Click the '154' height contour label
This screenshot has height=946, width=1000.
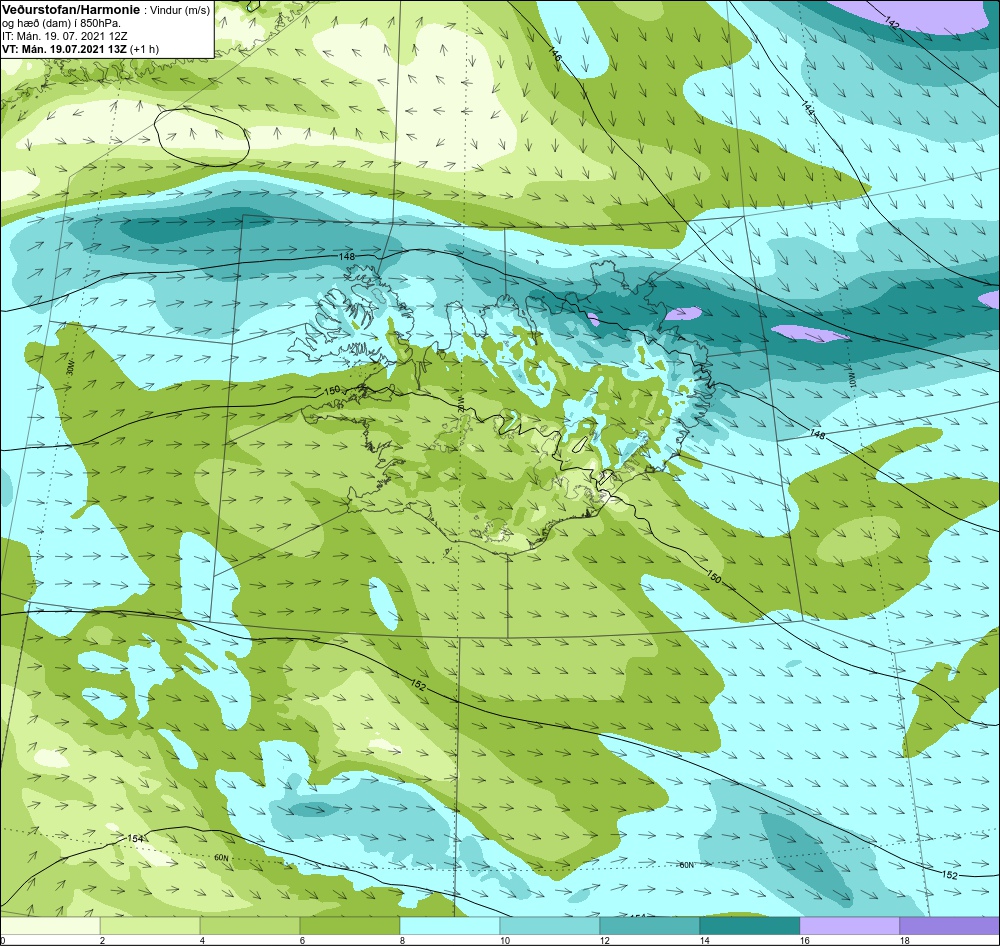(x=135, y=838)
